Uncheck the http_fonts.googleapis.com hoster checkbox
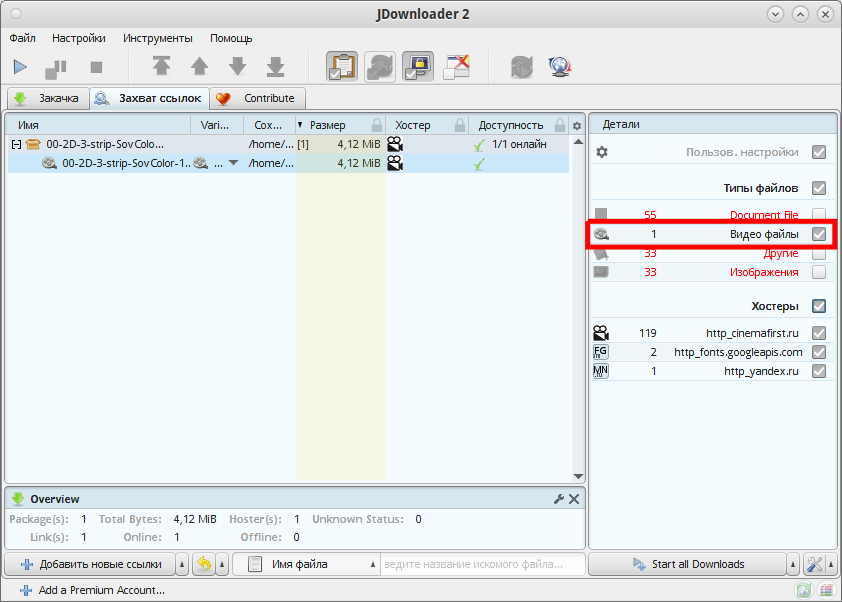Viewport: 842px width, 602px height. (819, 352)
